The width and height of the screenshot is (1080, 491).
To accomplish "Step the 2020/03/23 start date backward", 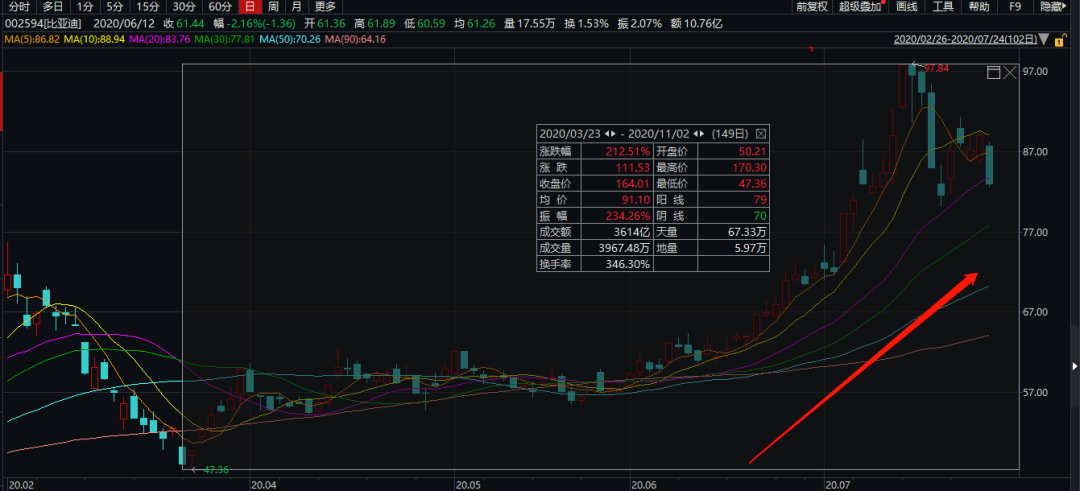I will coord(606,133).
